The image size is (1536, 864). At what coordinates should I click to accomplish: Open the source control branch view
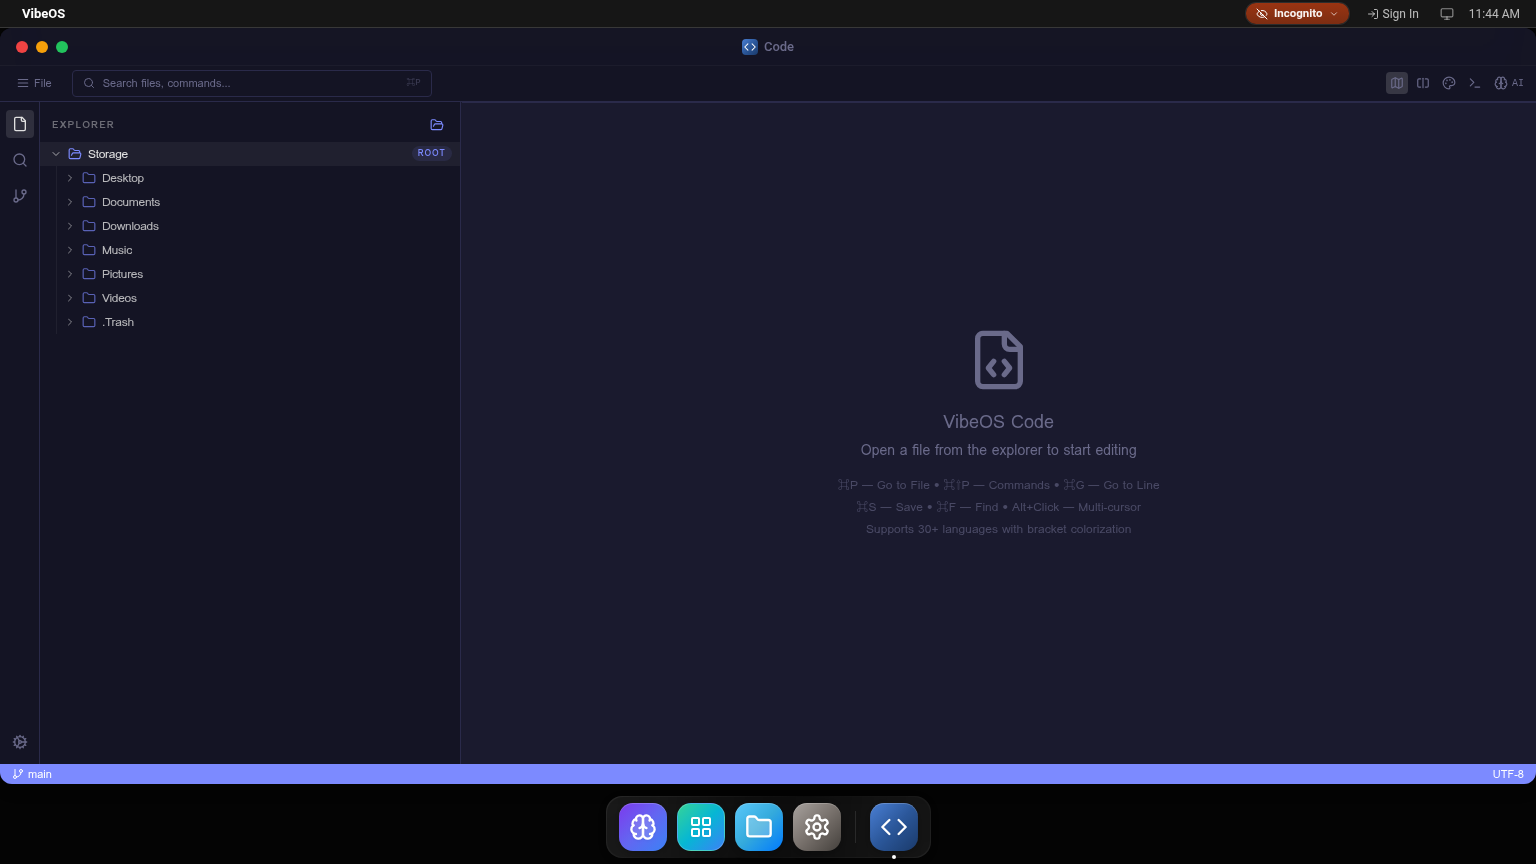(20, 196)
